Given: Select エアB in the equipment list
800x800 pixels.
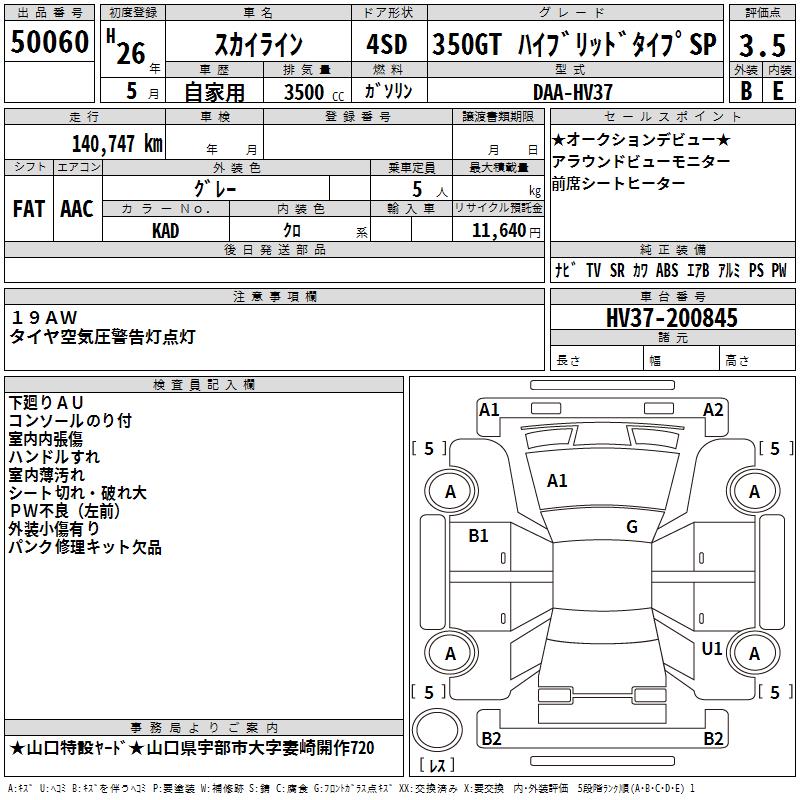Looking at the screenshot, I should coord(698,270).
